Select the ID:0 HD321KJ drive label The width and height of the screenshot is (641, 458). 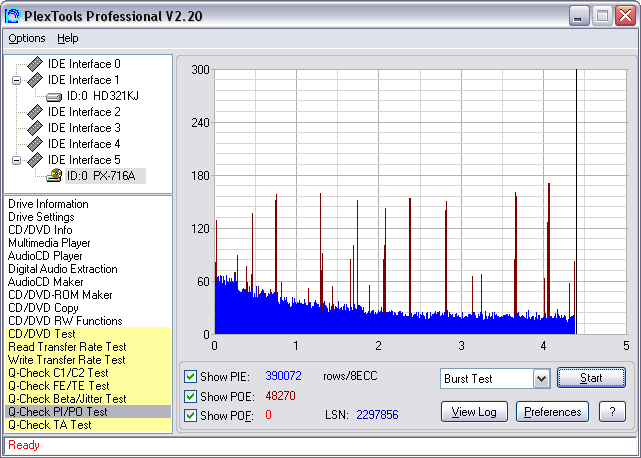(x=103, y=96)
